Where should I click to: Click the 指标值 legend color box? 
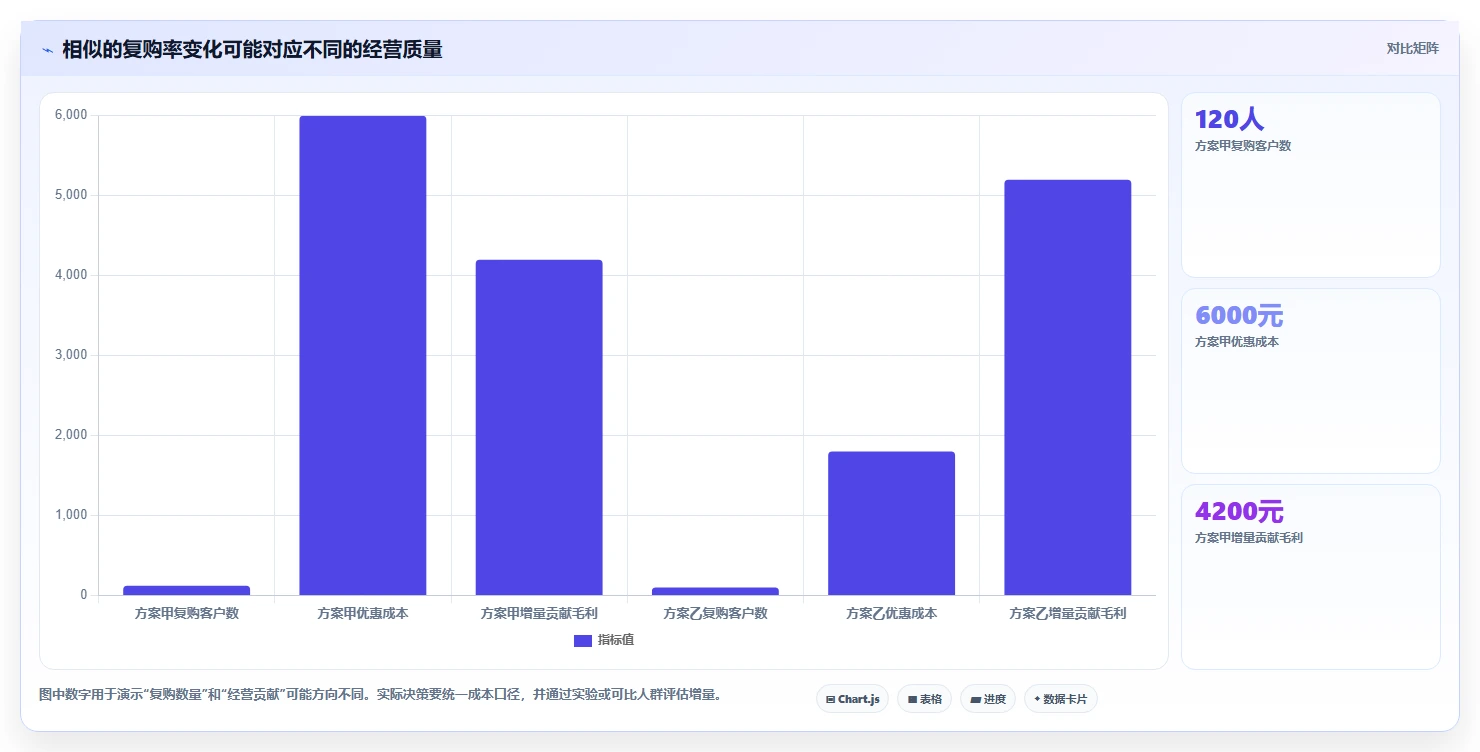[x=583, y=641]
